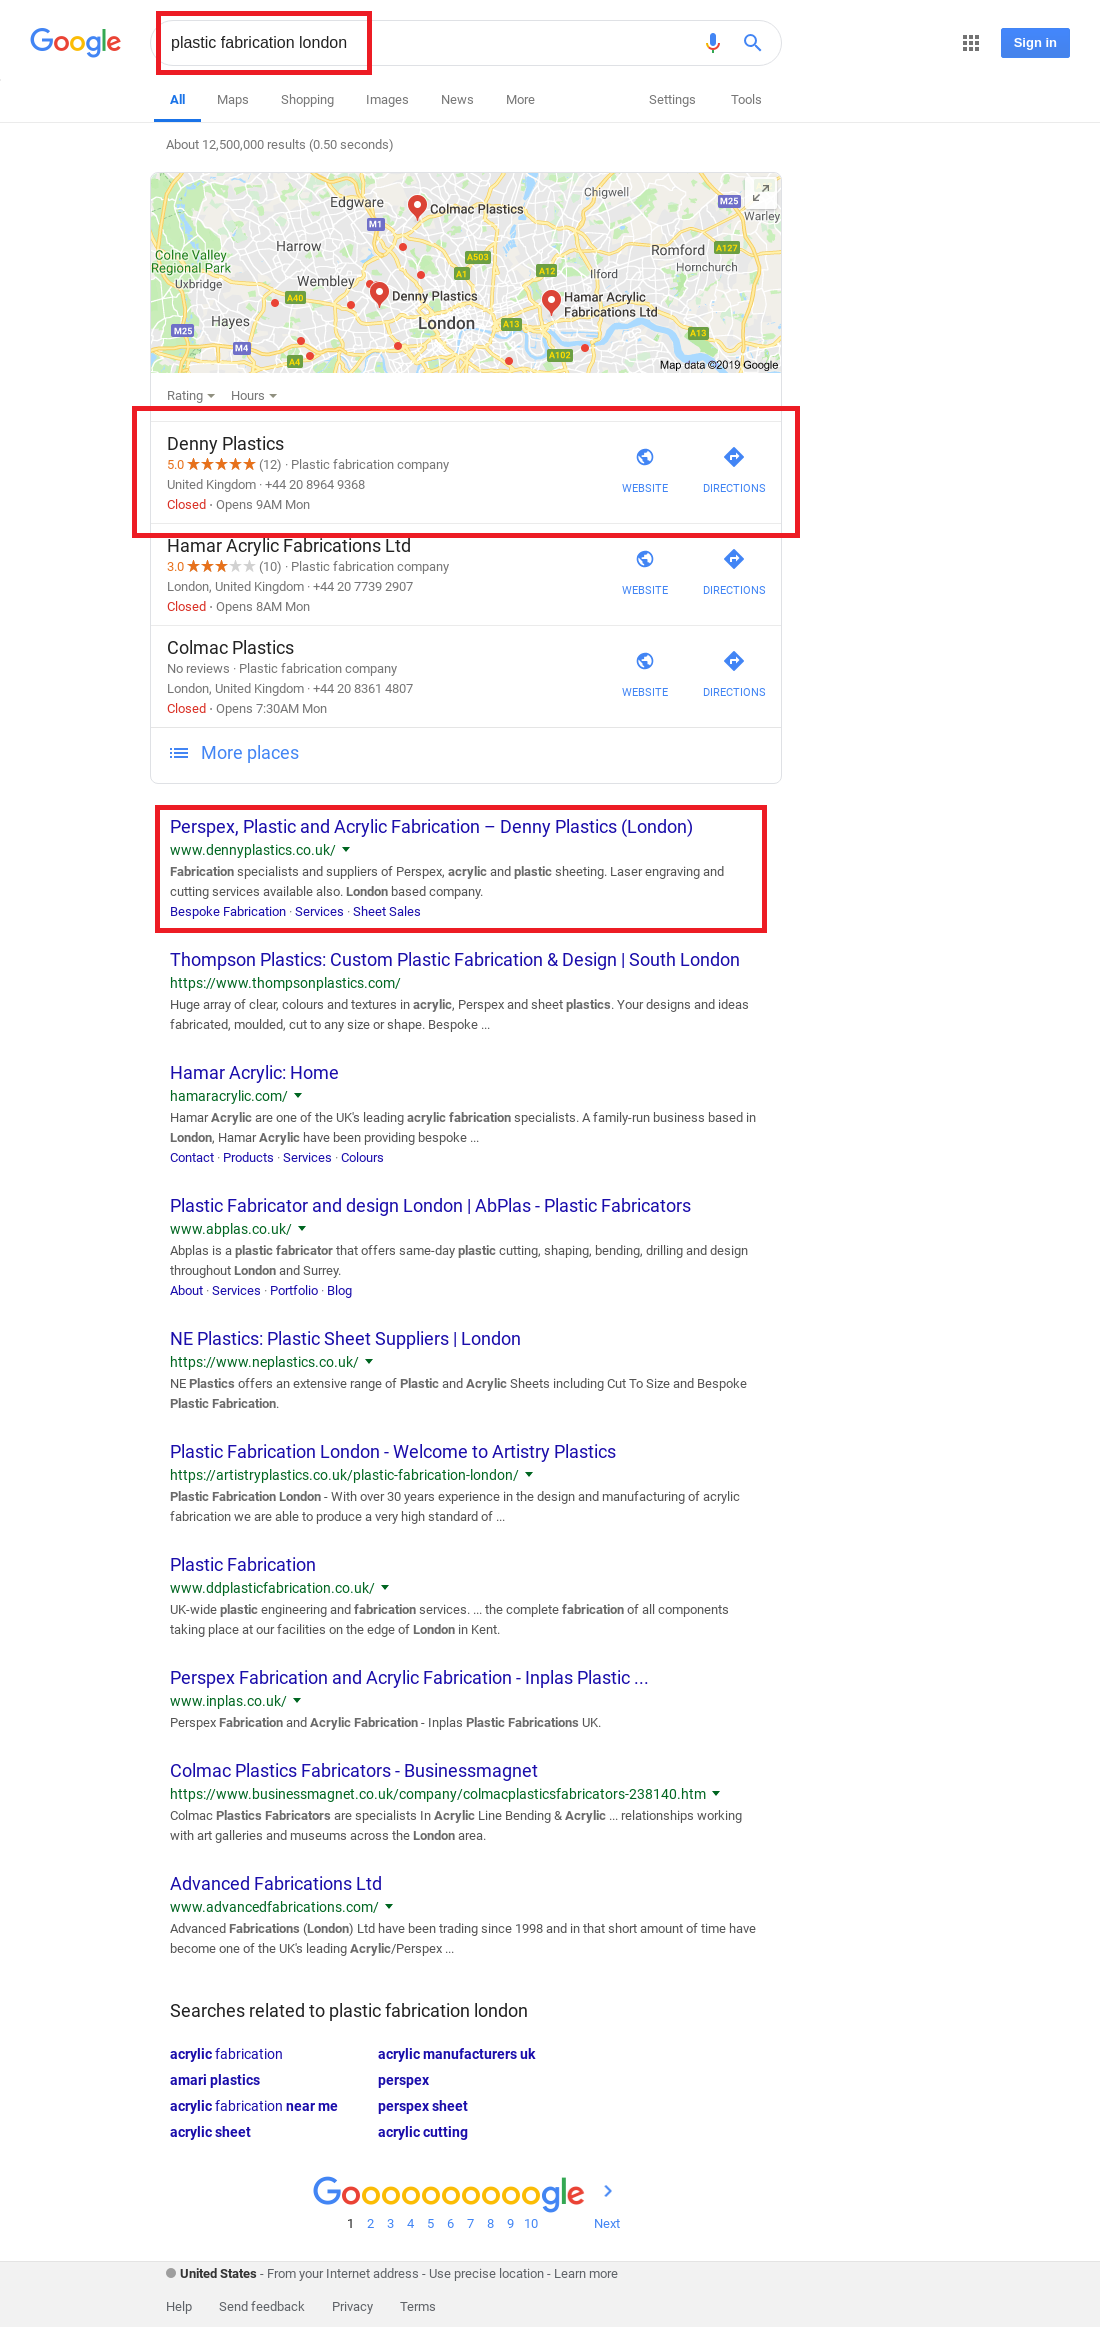Expand dropdown arrow beside dennyplastics.co.uk URL
The image size is (1100, 2327).
click(346, 850)
